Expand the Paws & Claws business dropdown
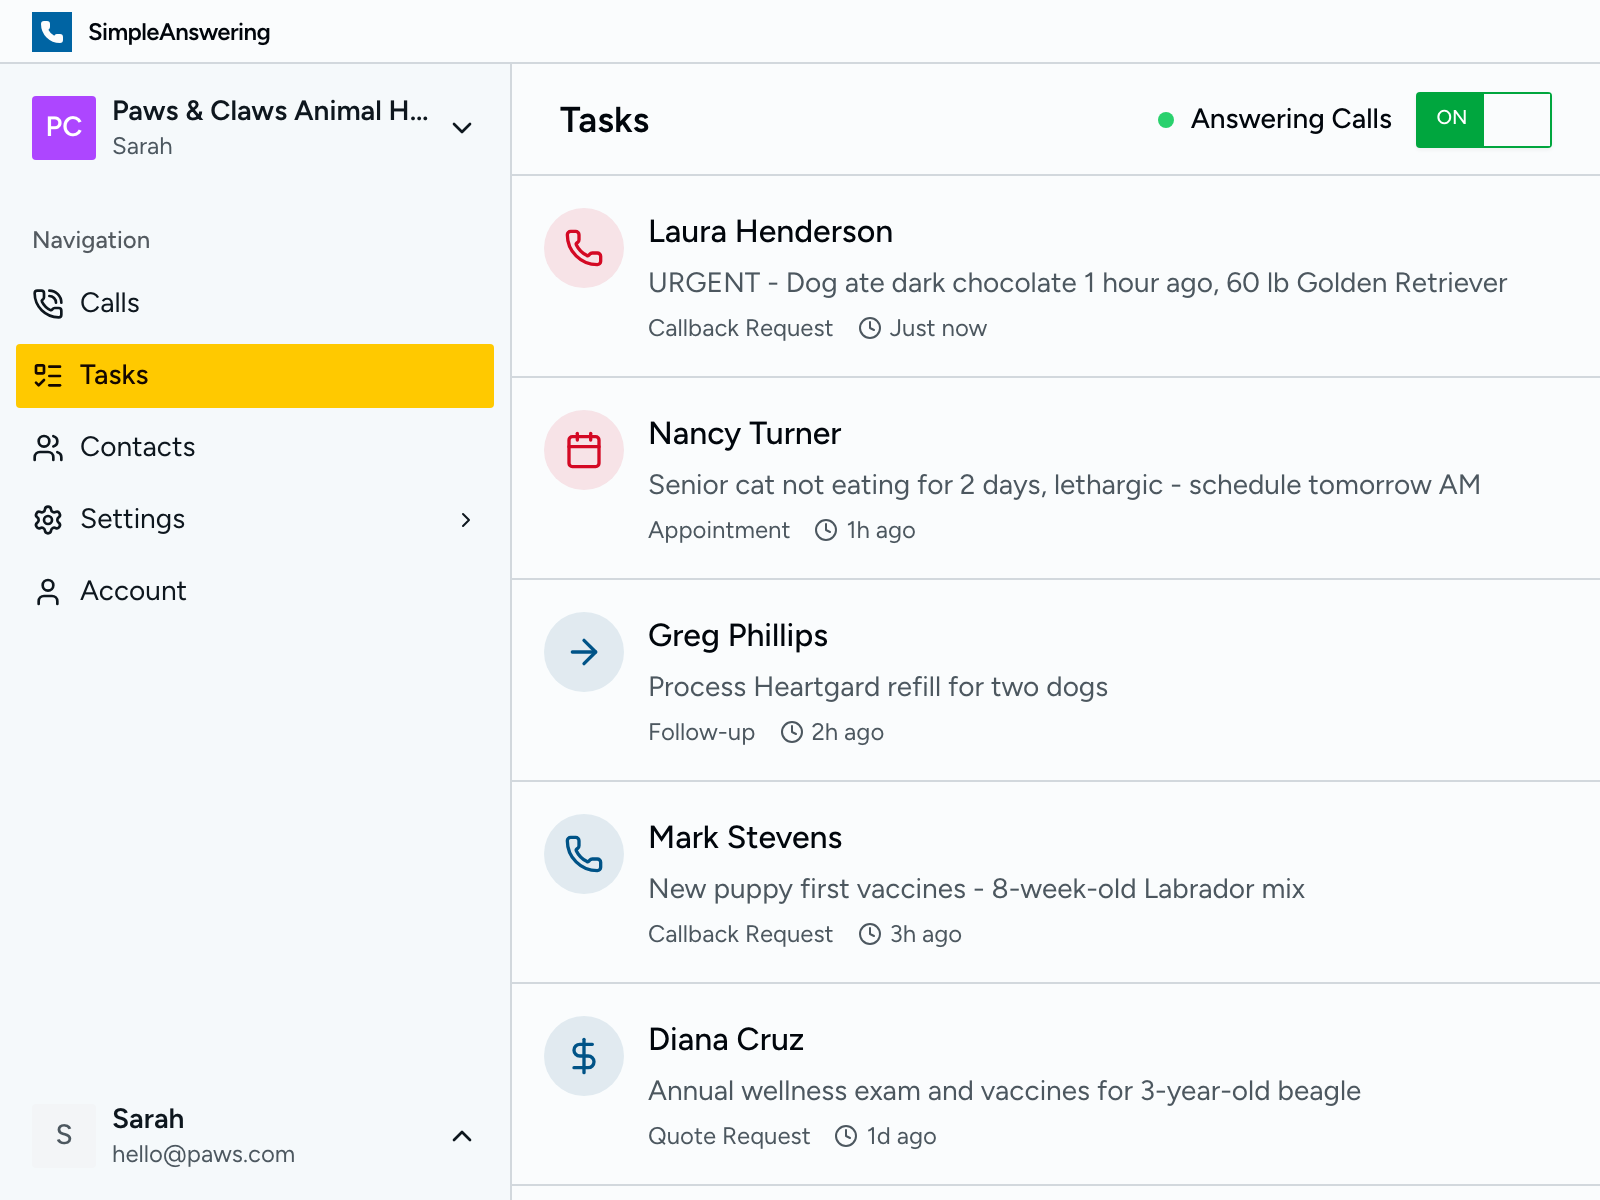The width and height of the screenshot is (1600, 1200). coord(462,128)
